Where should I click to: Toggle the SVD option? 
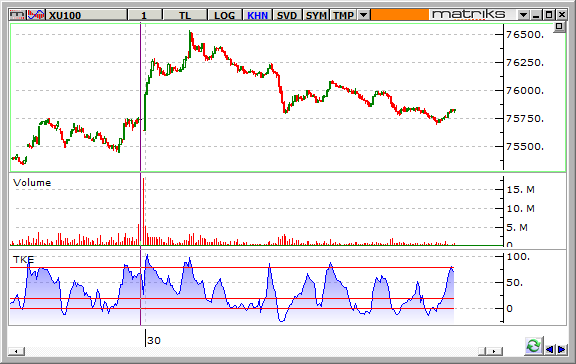pos(287,15)
